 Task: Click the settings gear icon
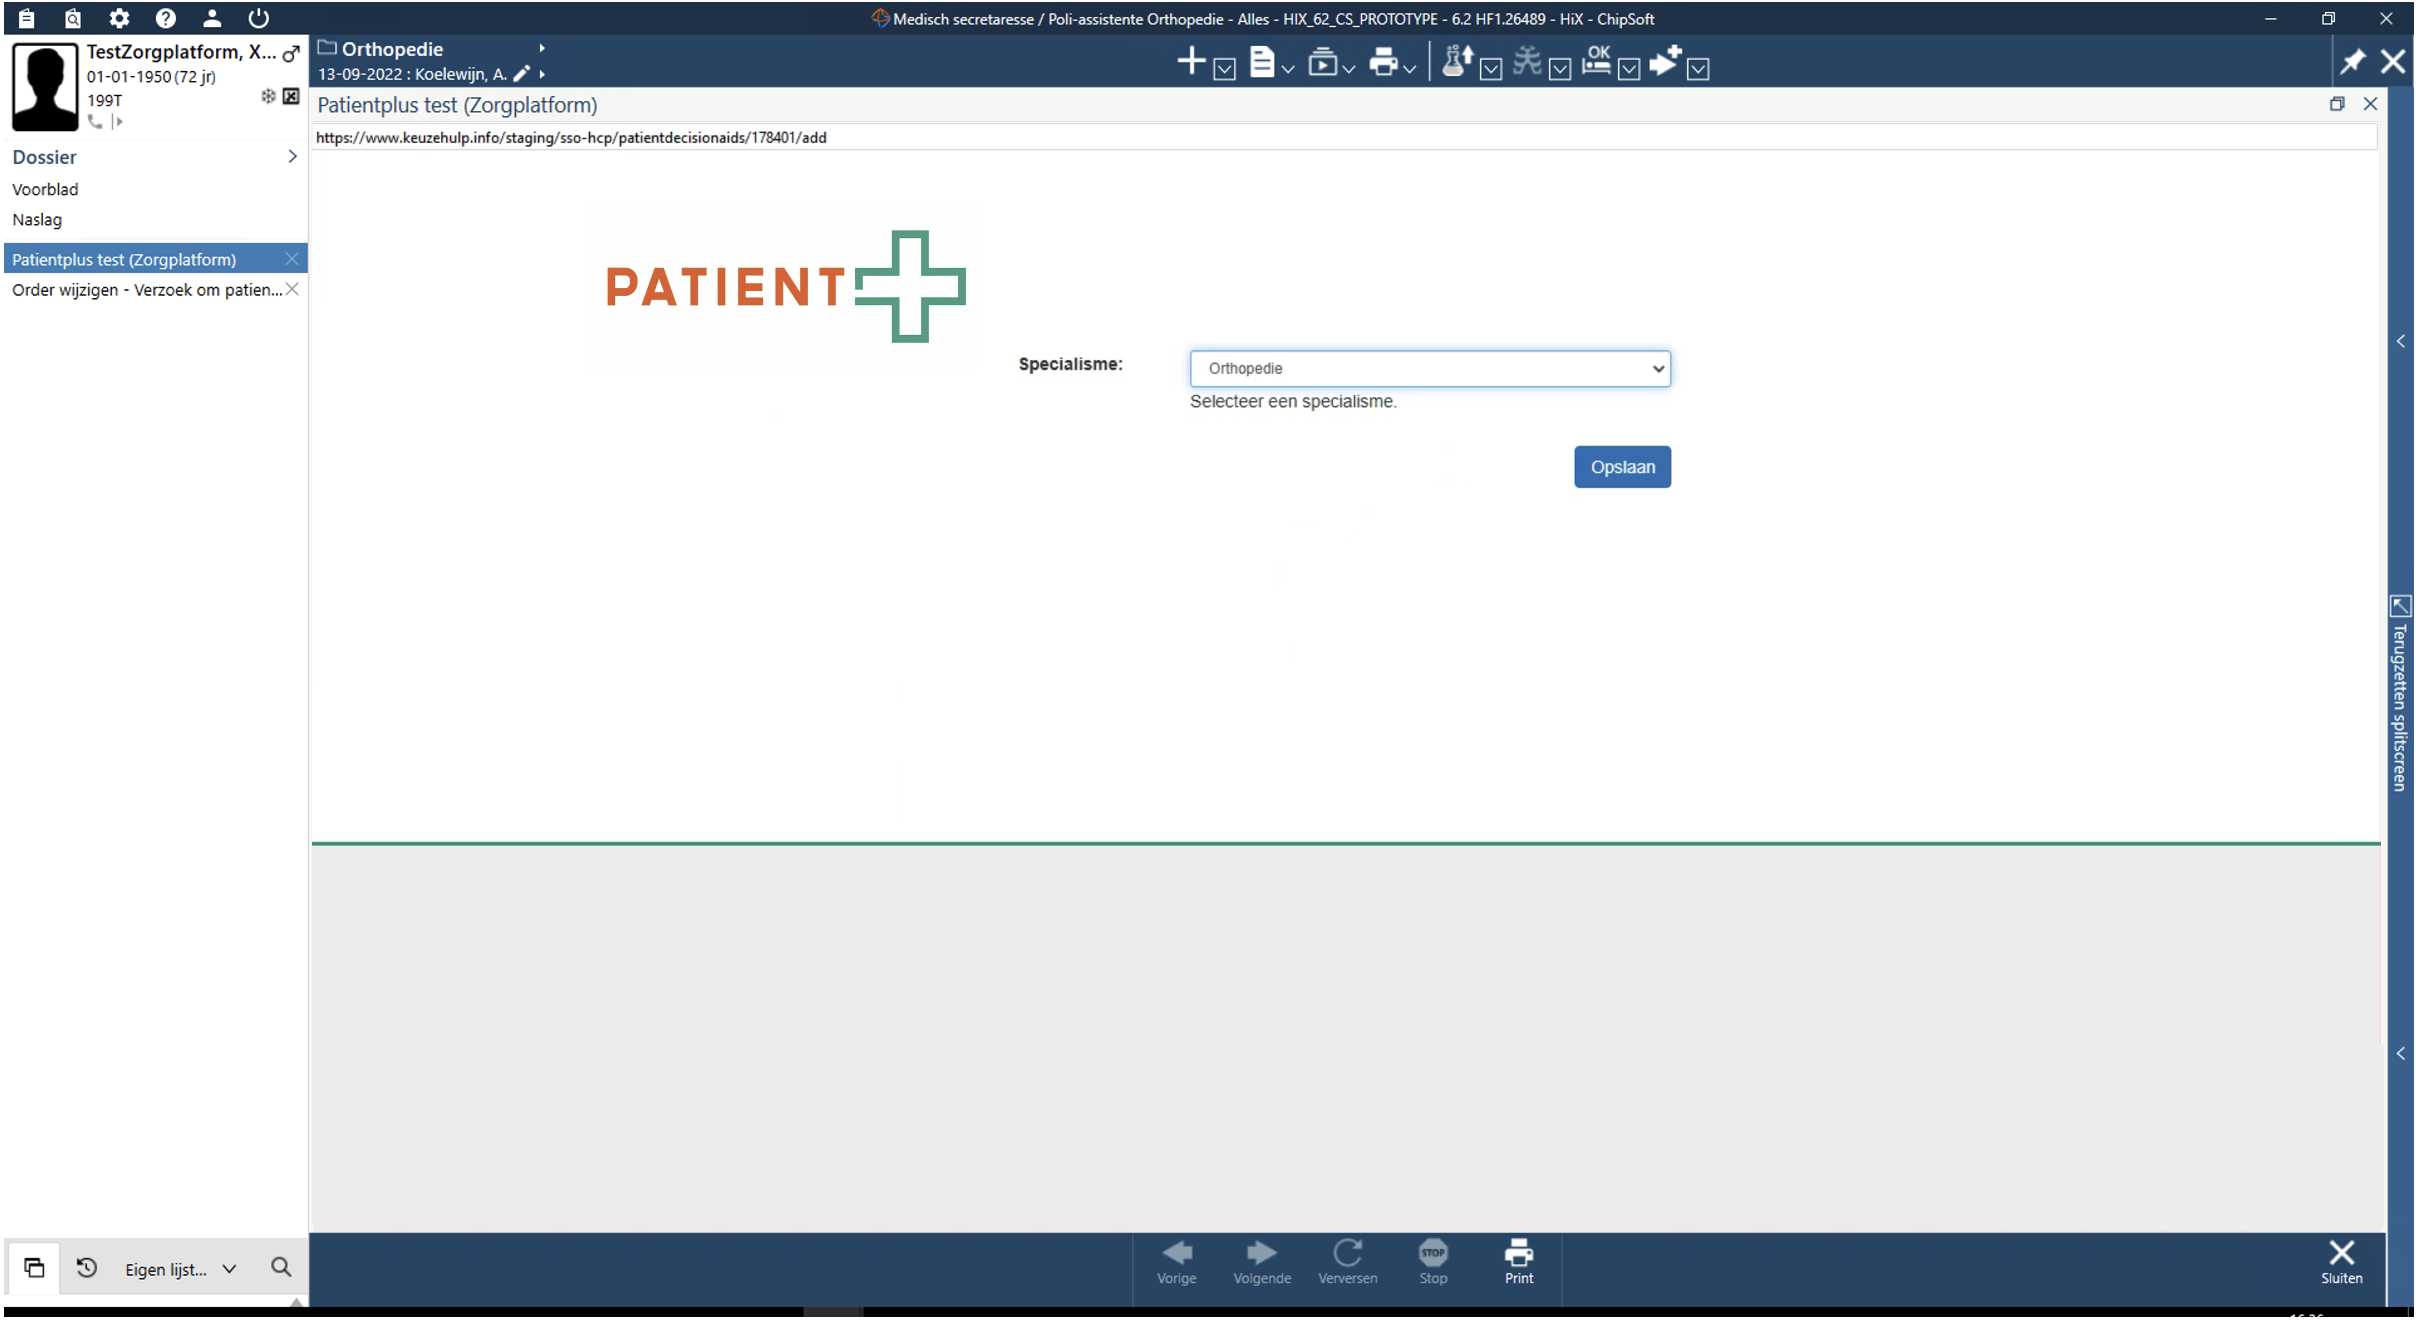[x=119, y=18]
